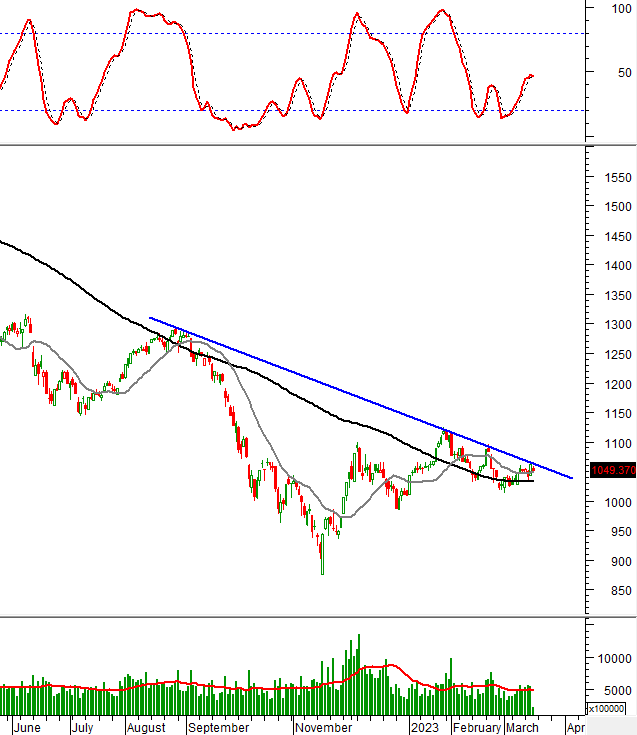The image size is (637, 735).
Task: Select the March label on time axis
Action: point(522,728)
